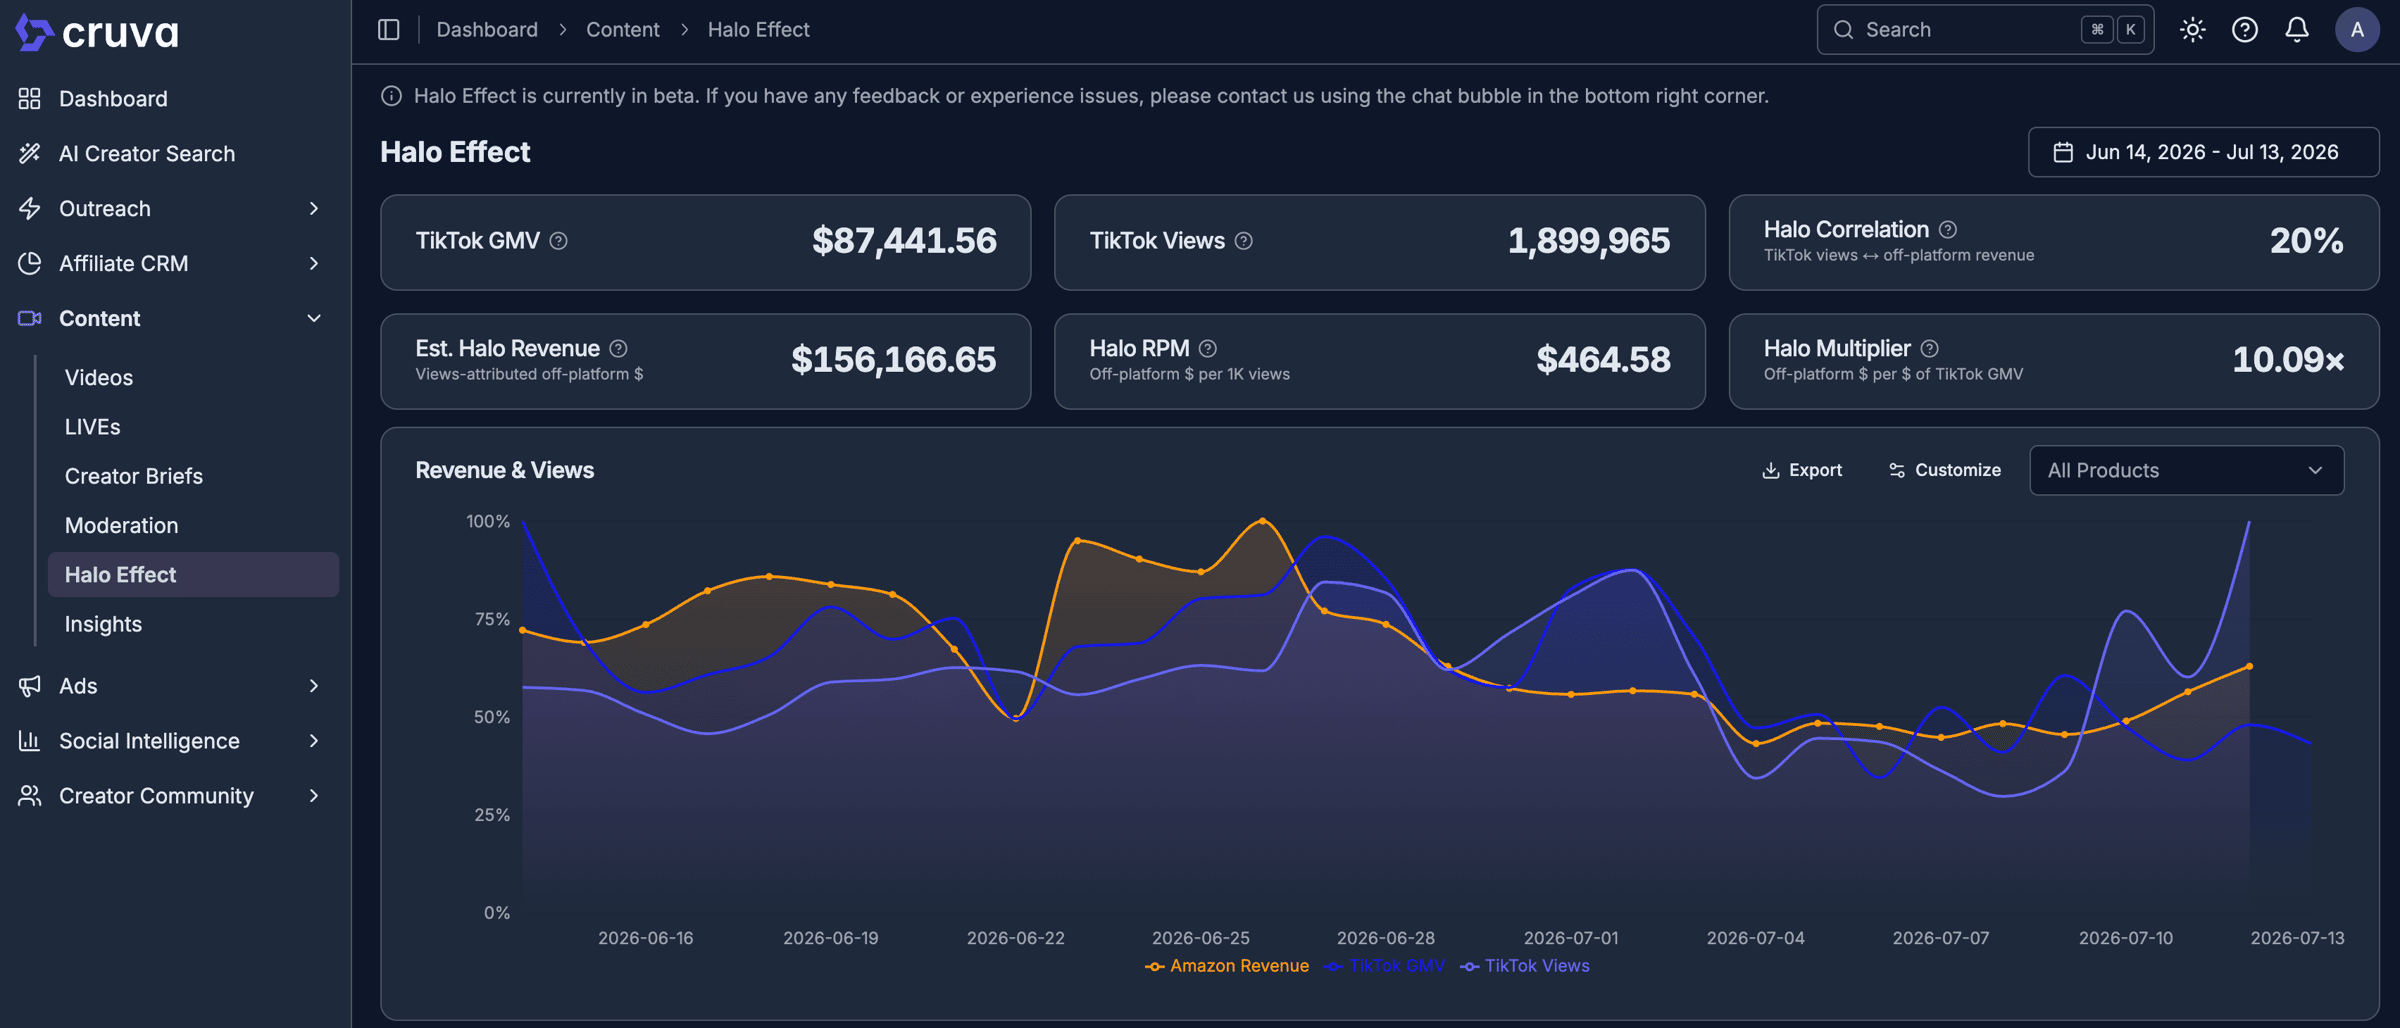Click the Content camera icon

click(x=29, y=318)
